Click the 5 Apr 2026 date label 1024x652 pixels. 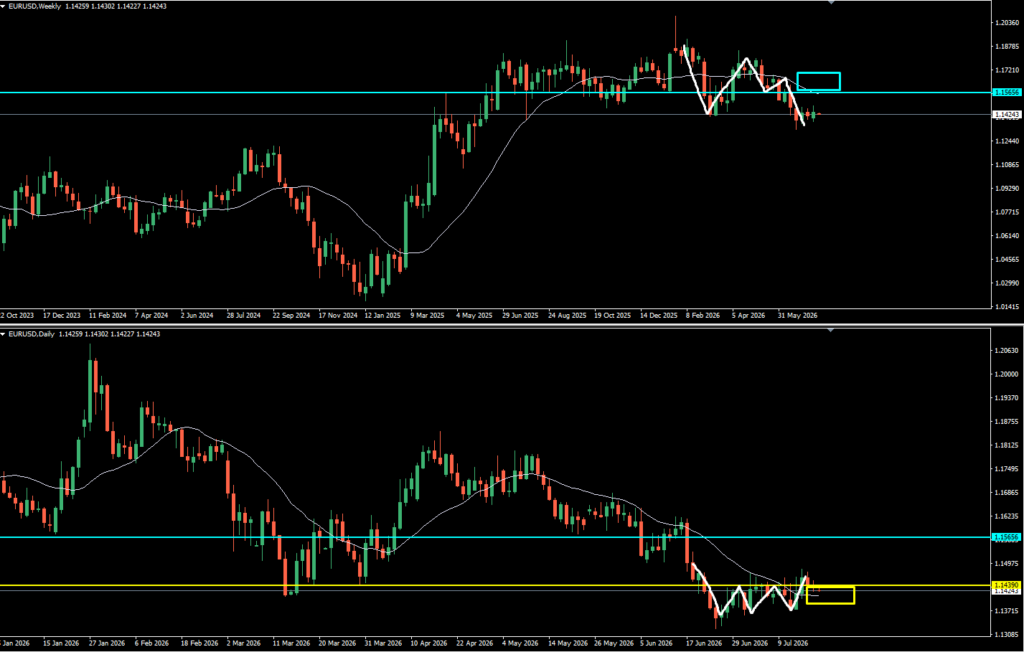tap(747, 315)
